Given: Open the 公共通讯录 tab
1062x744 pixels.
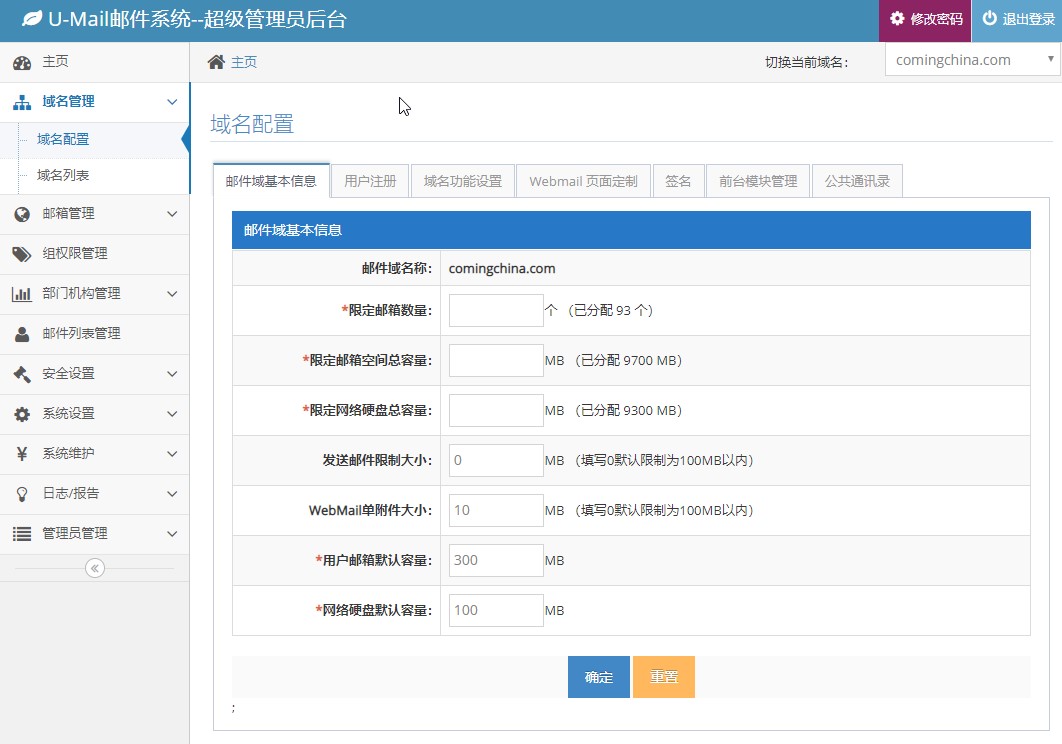Looking at the screenshot, I should point(857,181).
